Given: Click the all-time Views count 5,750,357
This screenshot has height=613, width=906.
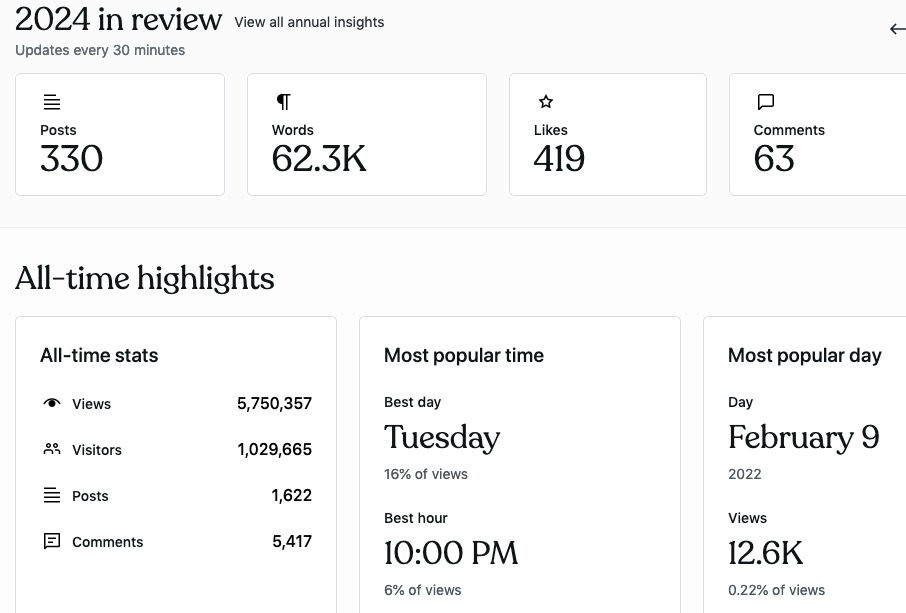Looking at the screenshot, I should pyautogui.click(x=274, y=404).
